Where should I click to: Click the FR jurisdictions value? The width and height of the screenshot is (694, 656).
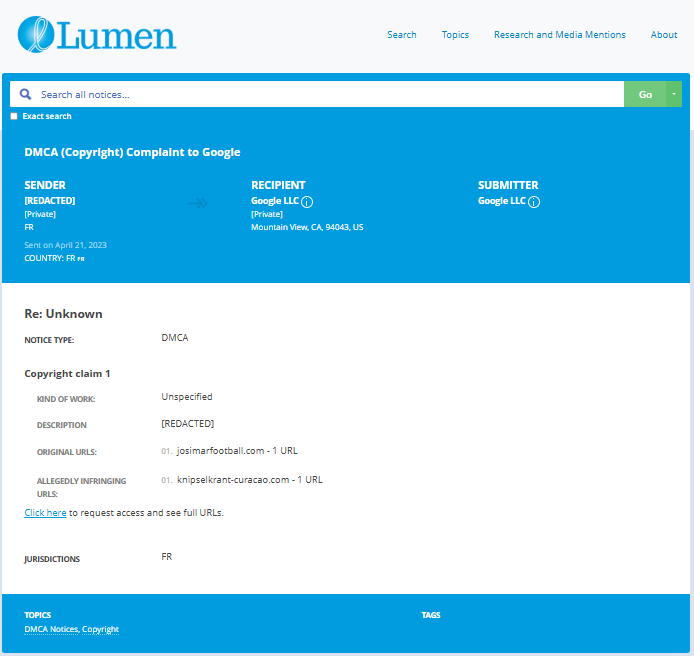click(166, 556)
